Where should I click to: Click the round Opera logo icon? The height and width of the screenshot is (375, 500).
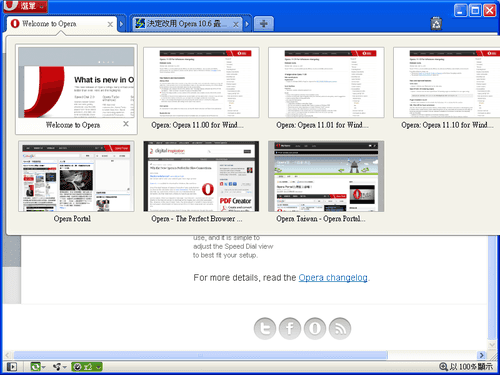coord(315,329)
